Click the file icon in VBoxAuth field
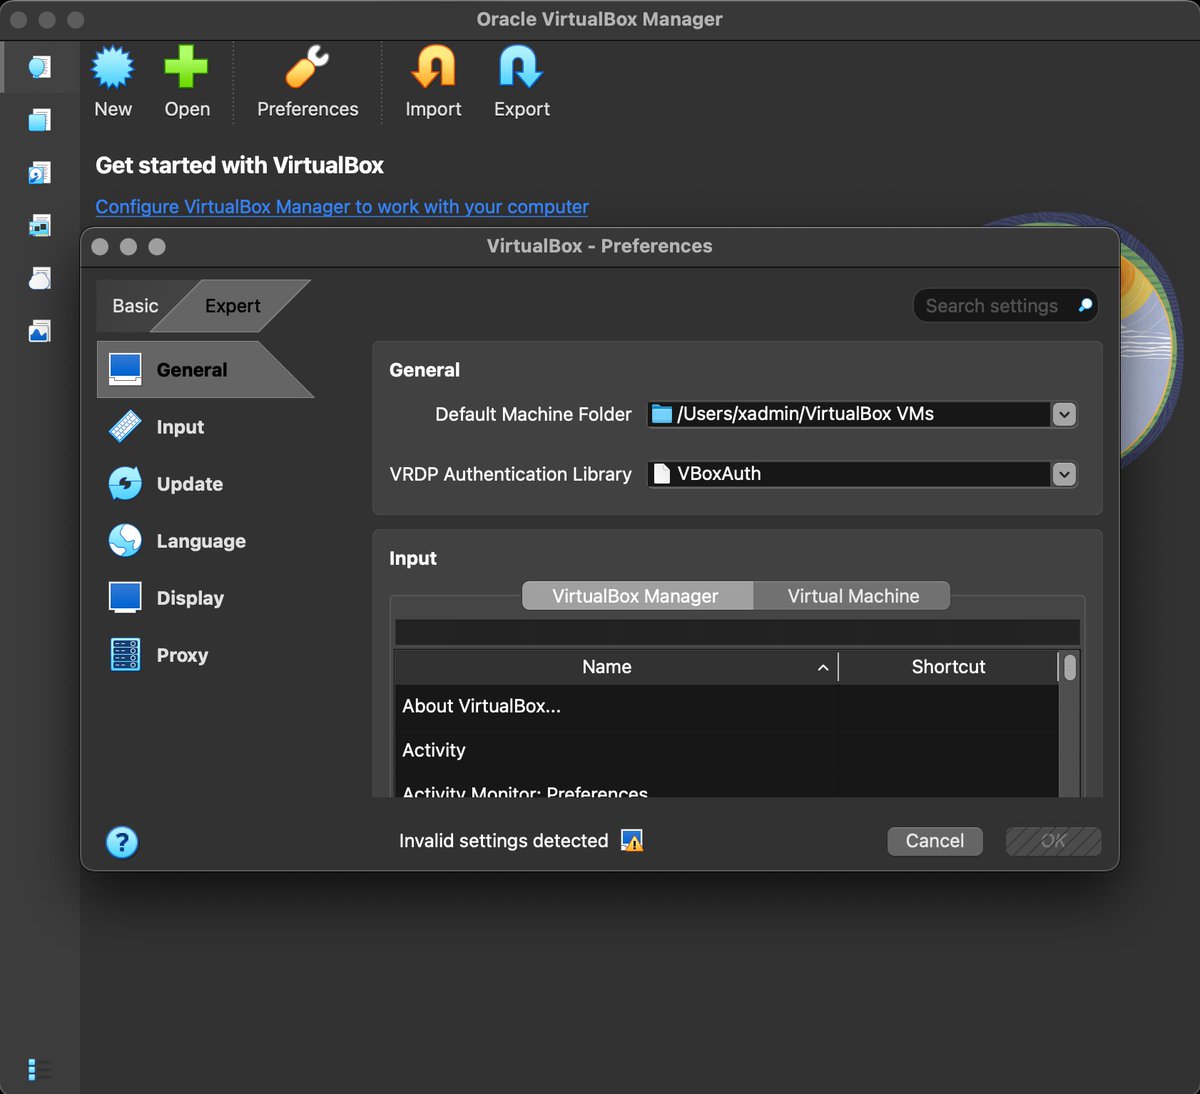This screenshot has width=1200, height=1094. [662, 474]
